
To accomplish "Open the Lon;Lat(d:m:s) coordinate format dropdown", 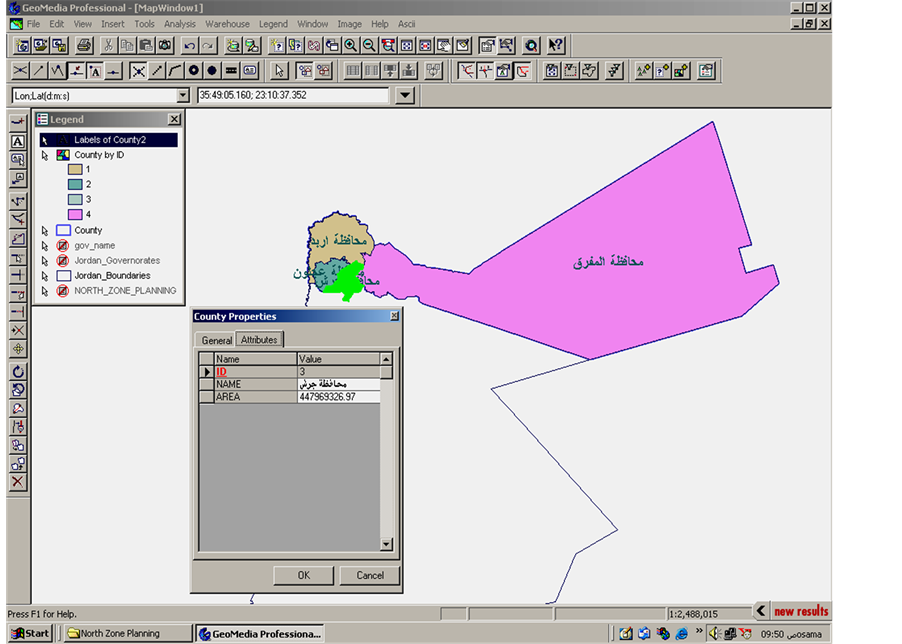I will [x=182, y=96].
